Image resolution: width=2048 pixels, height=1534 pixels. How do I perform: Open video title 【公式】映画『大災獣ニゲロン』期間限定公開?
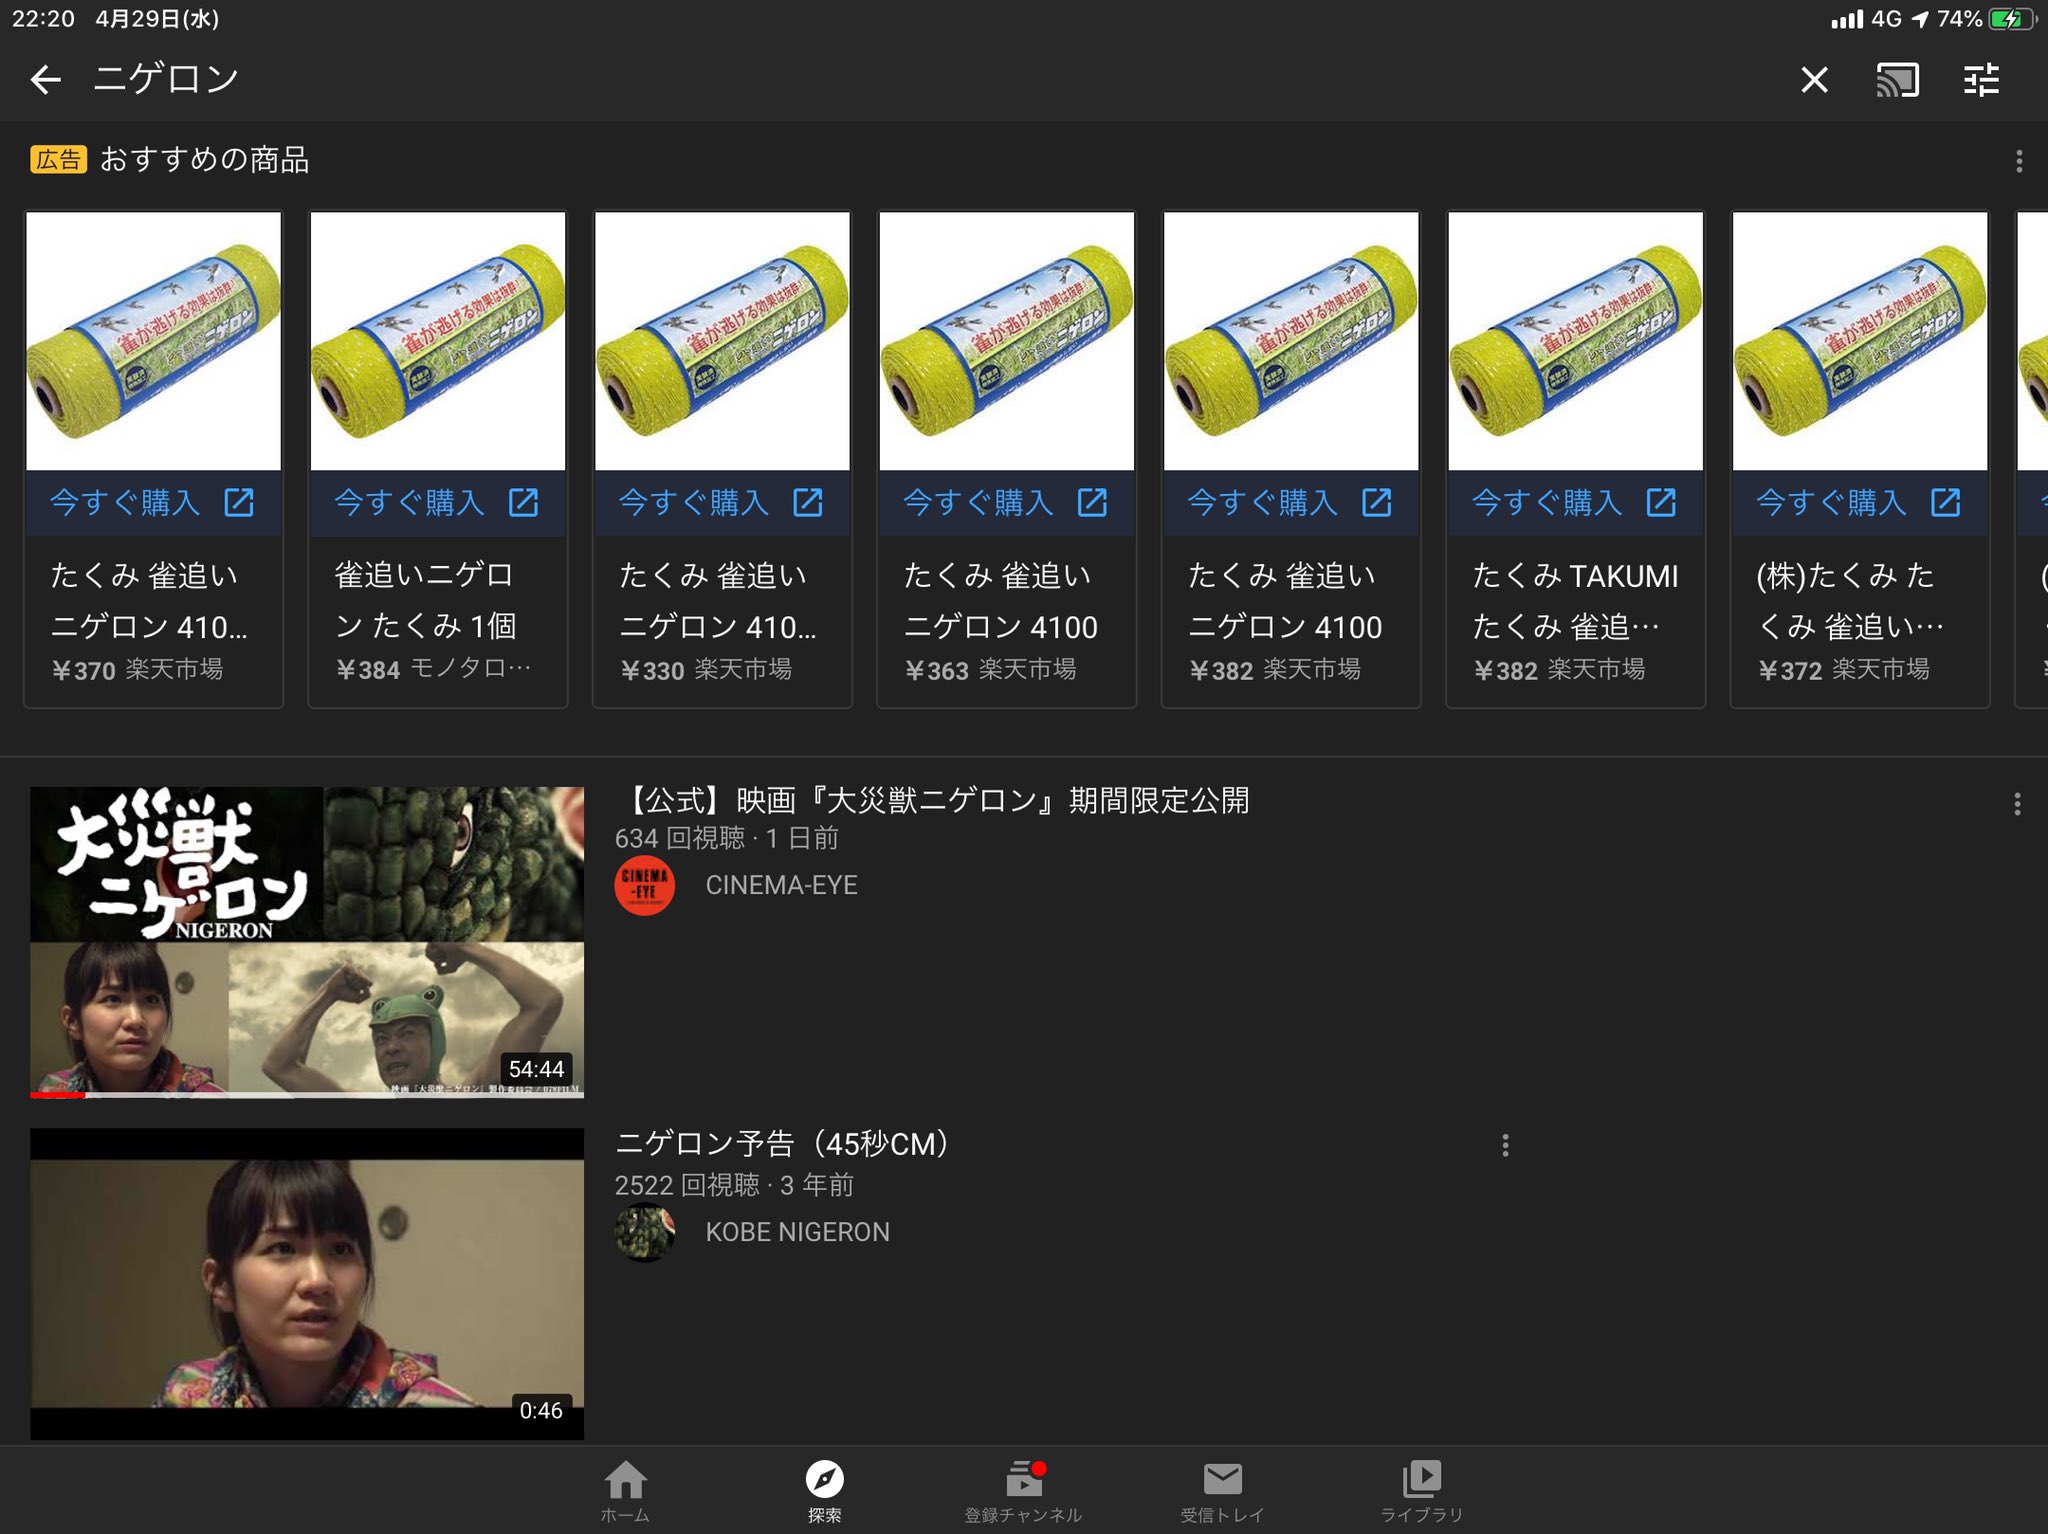pos(932,801)
